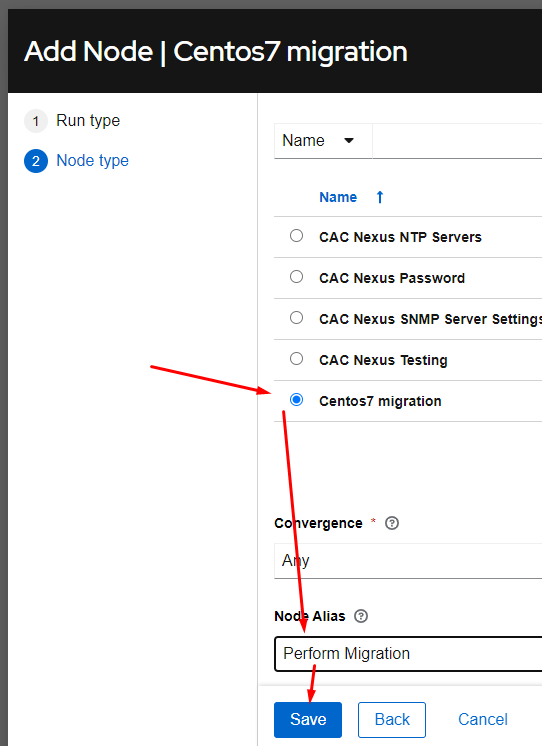The image size is (542, 746).
Task: Choose the CAC Nexus SNMP Server Settings radio
Action: pyautogui.click(x=296, y=317)
